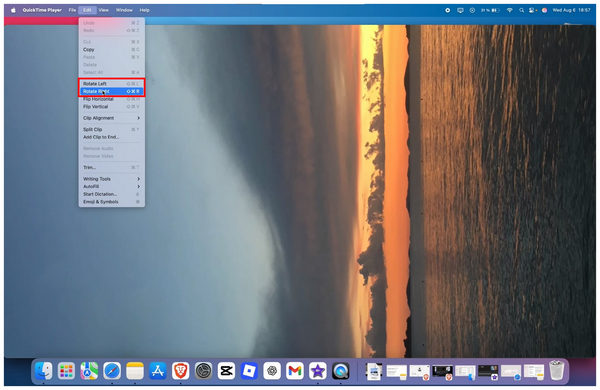600x390 pixels.
Task: Open Notes from the Dock
Action: pos(135,371)
